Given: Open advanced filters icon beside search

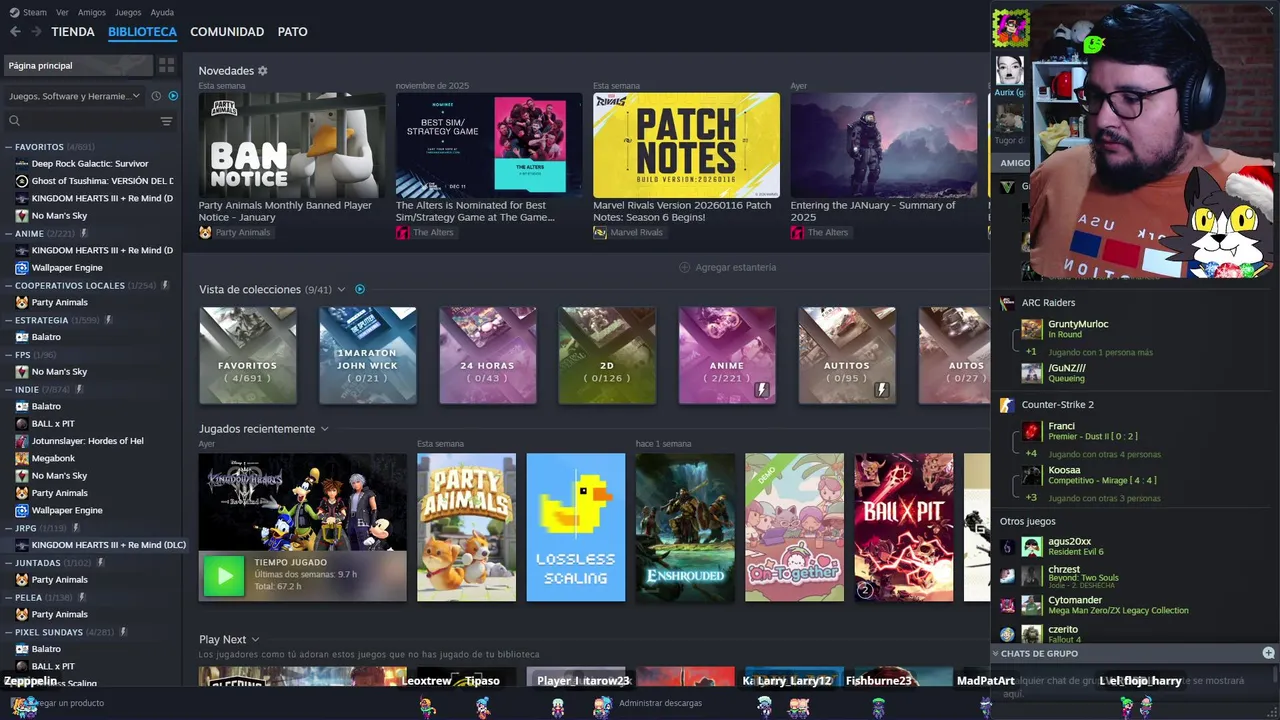Looking at the screenshot, I should [x=167, y=121].
